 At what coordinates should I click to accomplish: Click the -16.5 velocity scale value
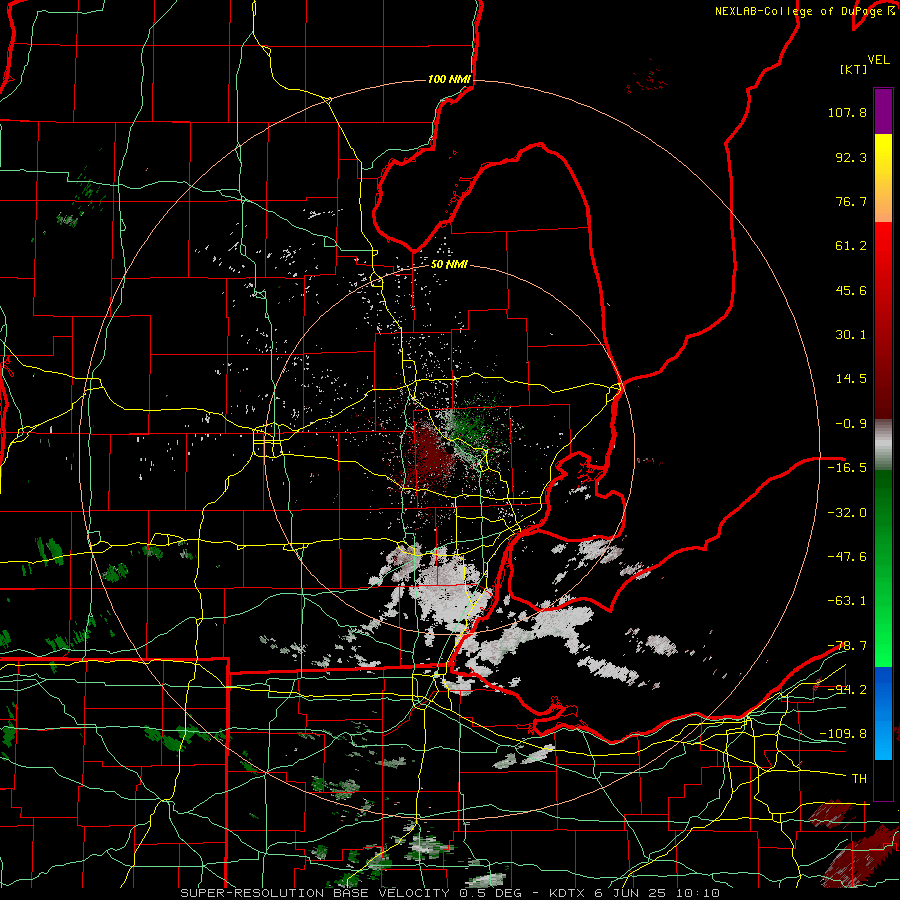click(847, 468)
